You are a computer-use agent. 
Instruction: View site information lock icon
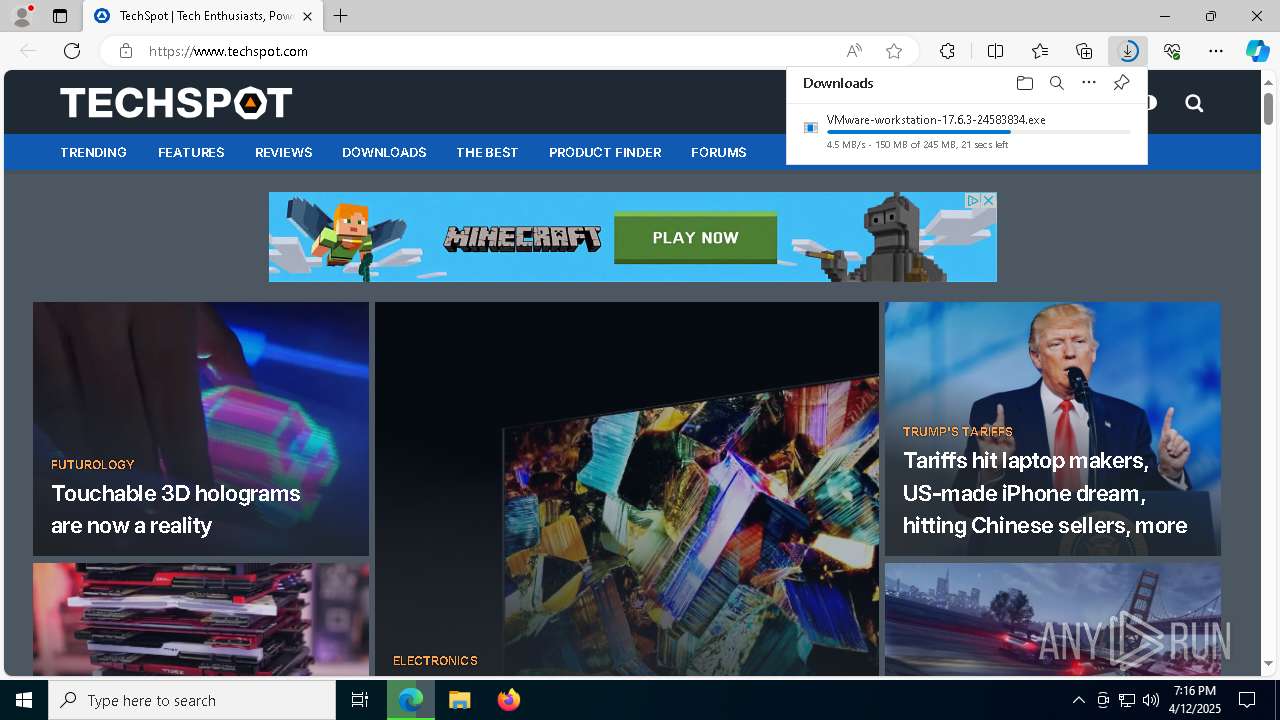click(x=125, y=51)
